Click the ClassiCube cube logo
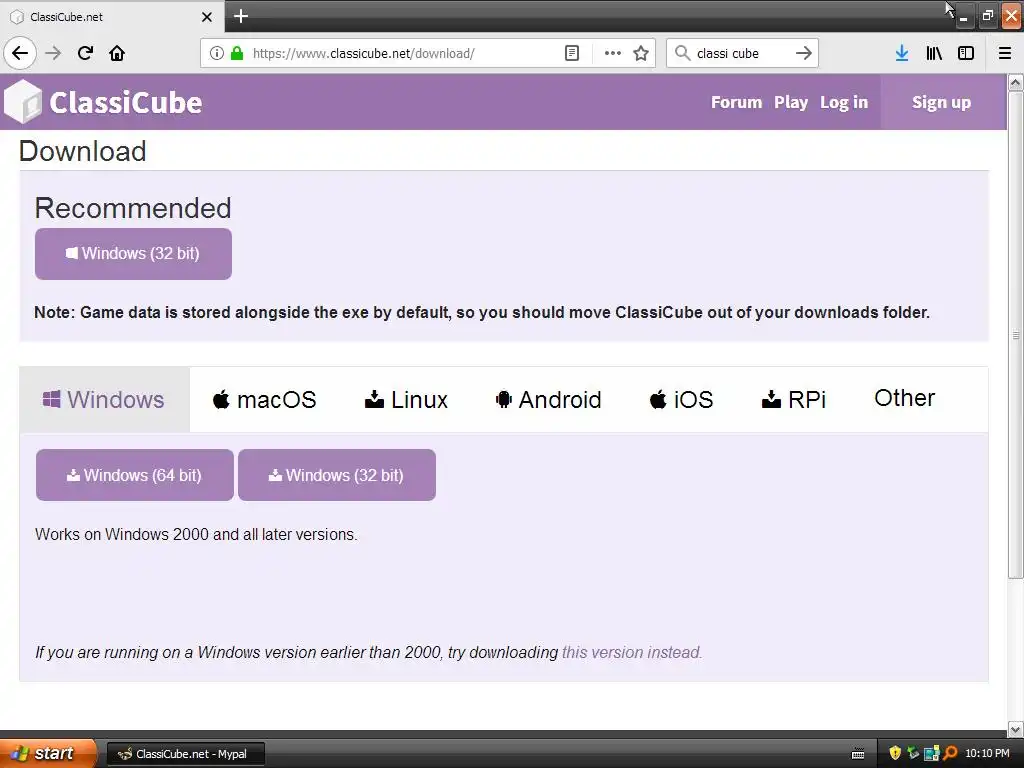The width and height of the screenshot is (1024, 768). coord(23,102)
